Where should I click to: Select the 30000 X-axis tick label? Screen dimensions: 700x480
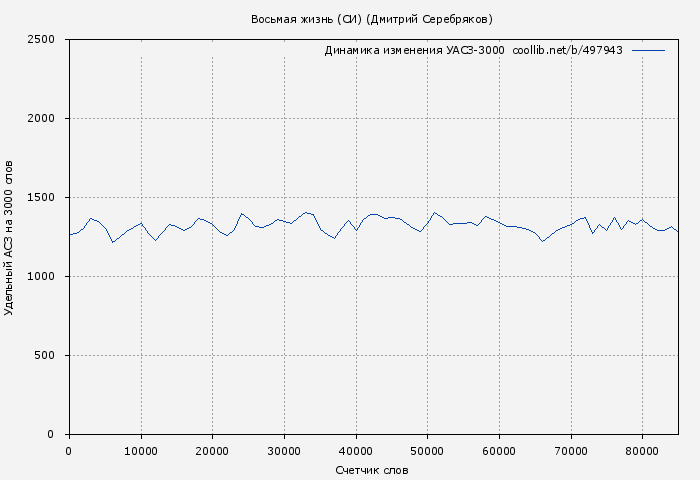click(x=284, y=452)
